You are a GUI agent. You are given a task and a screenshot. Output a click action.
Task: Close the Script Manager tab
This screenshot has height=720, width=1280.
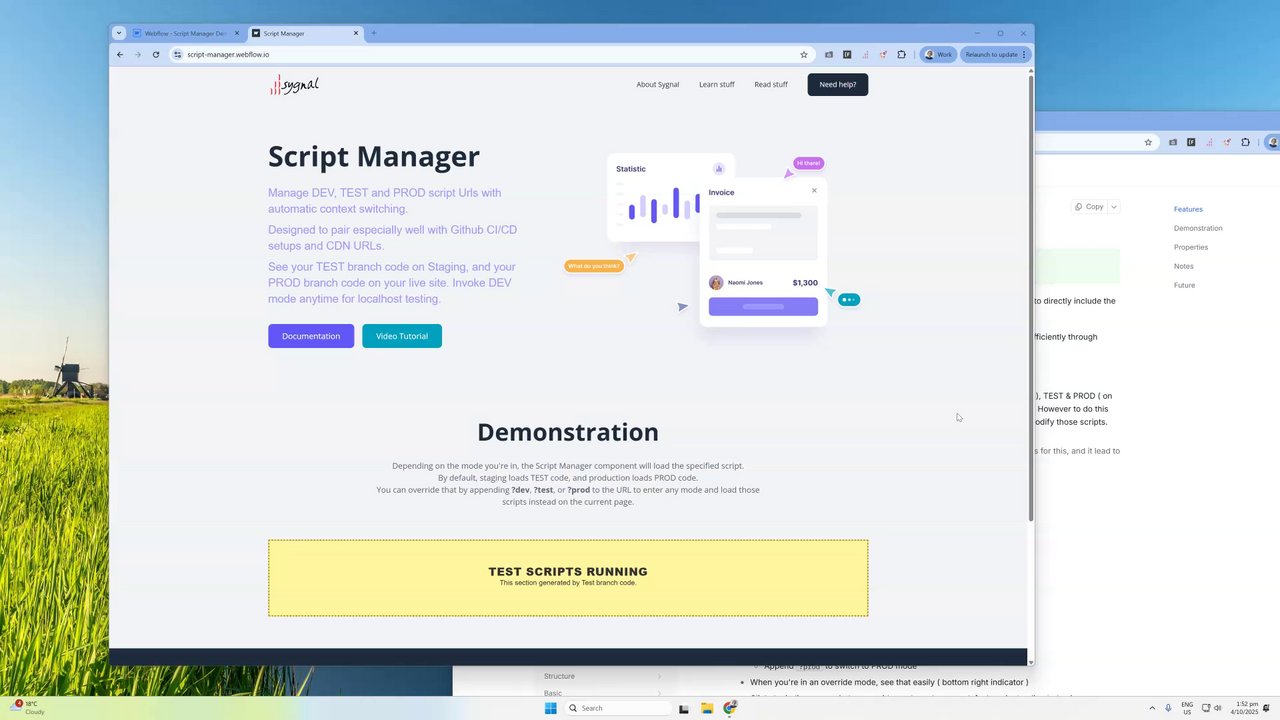tap(356, 33)
